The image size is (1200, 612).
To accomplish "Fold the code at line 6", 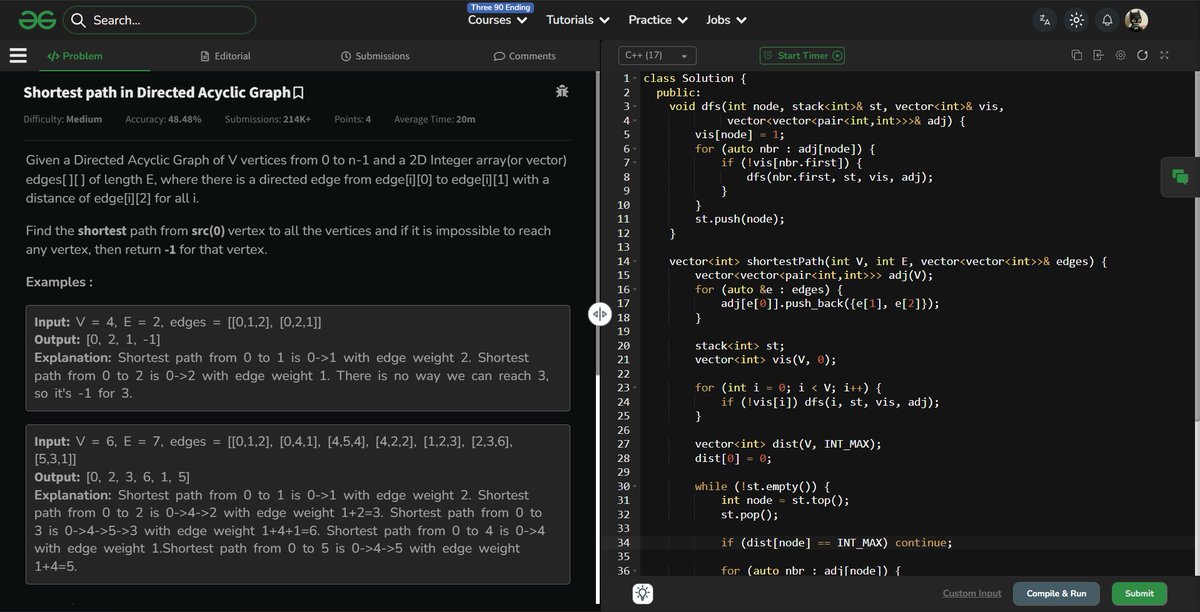I will click(637, 148).
